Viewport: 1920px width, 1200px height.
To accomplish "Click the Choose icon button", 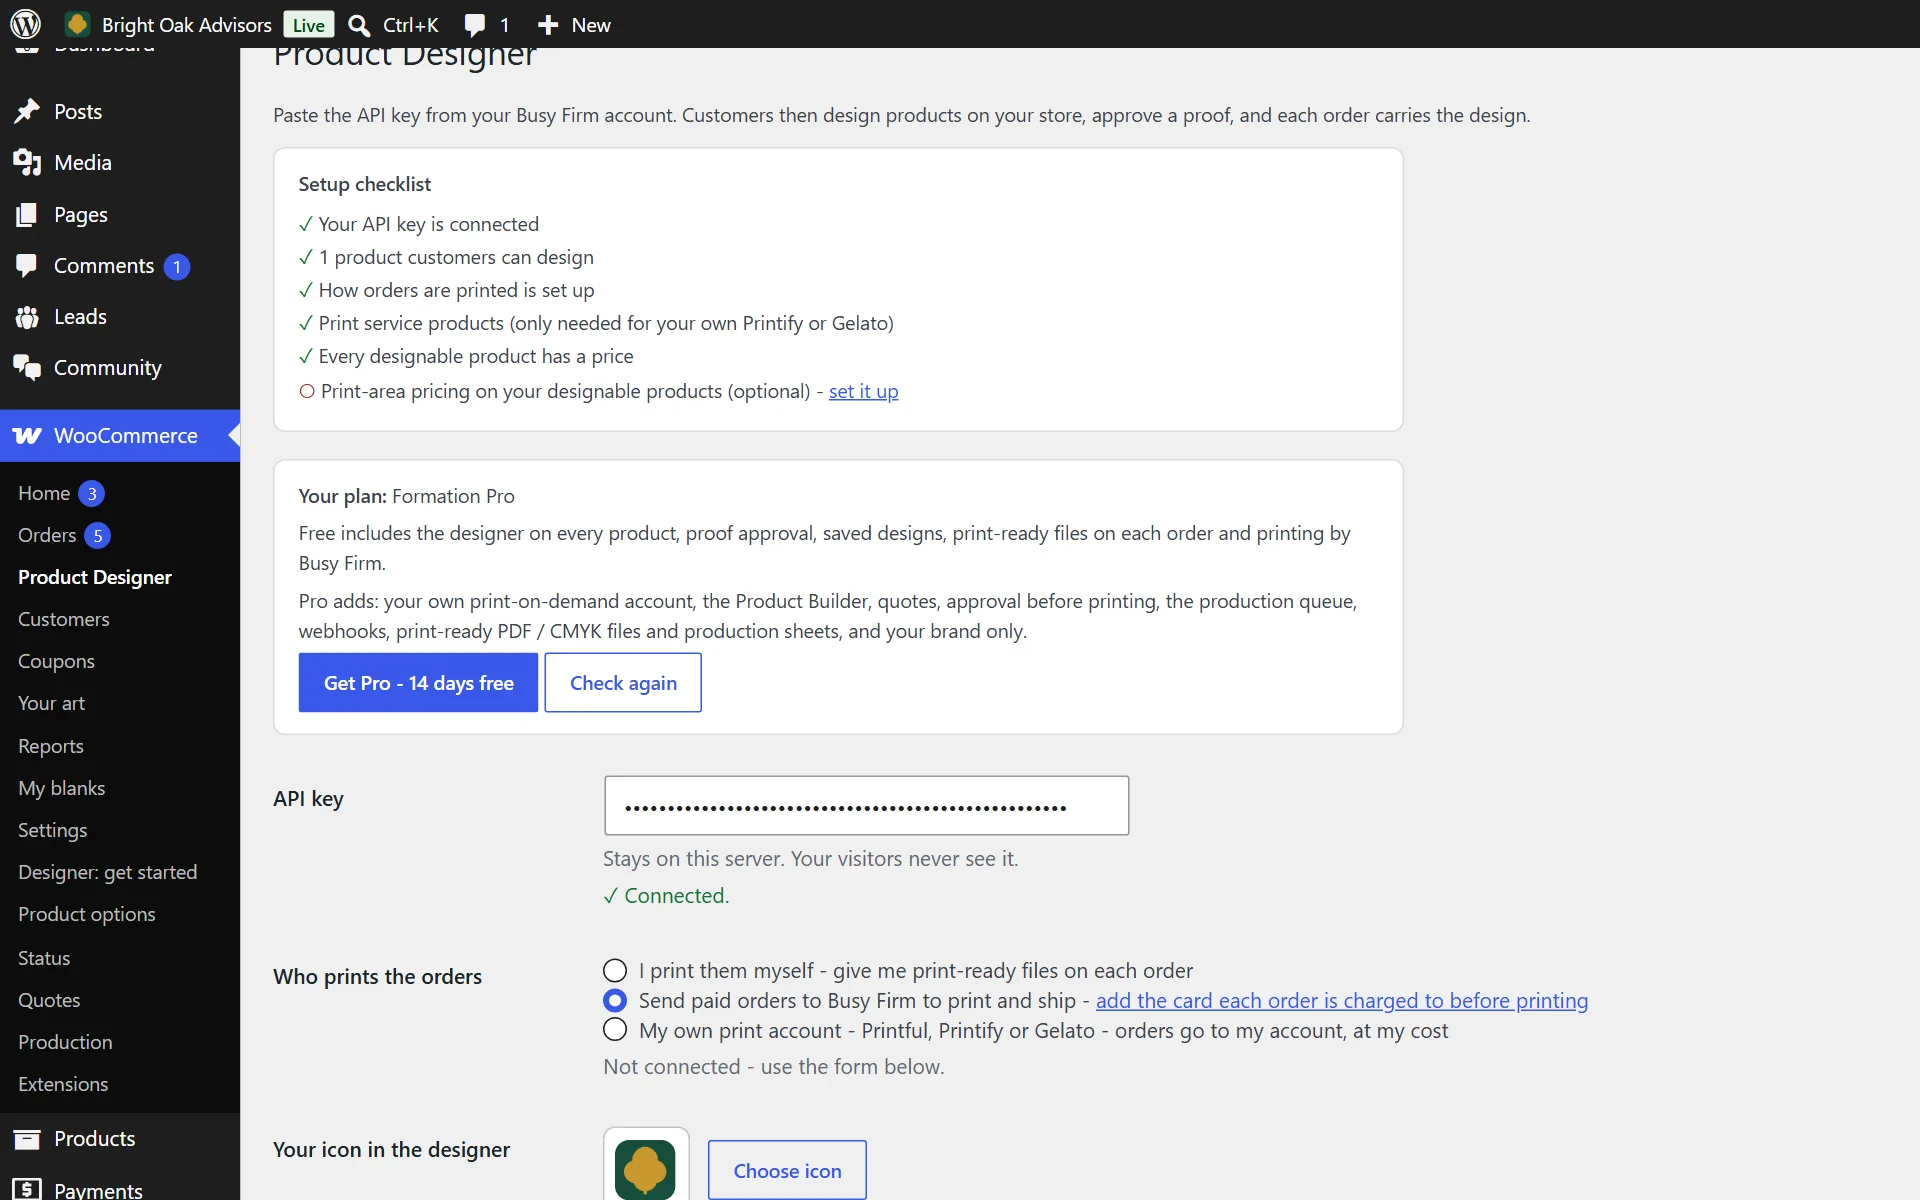I will click(x=787, y=1170).
